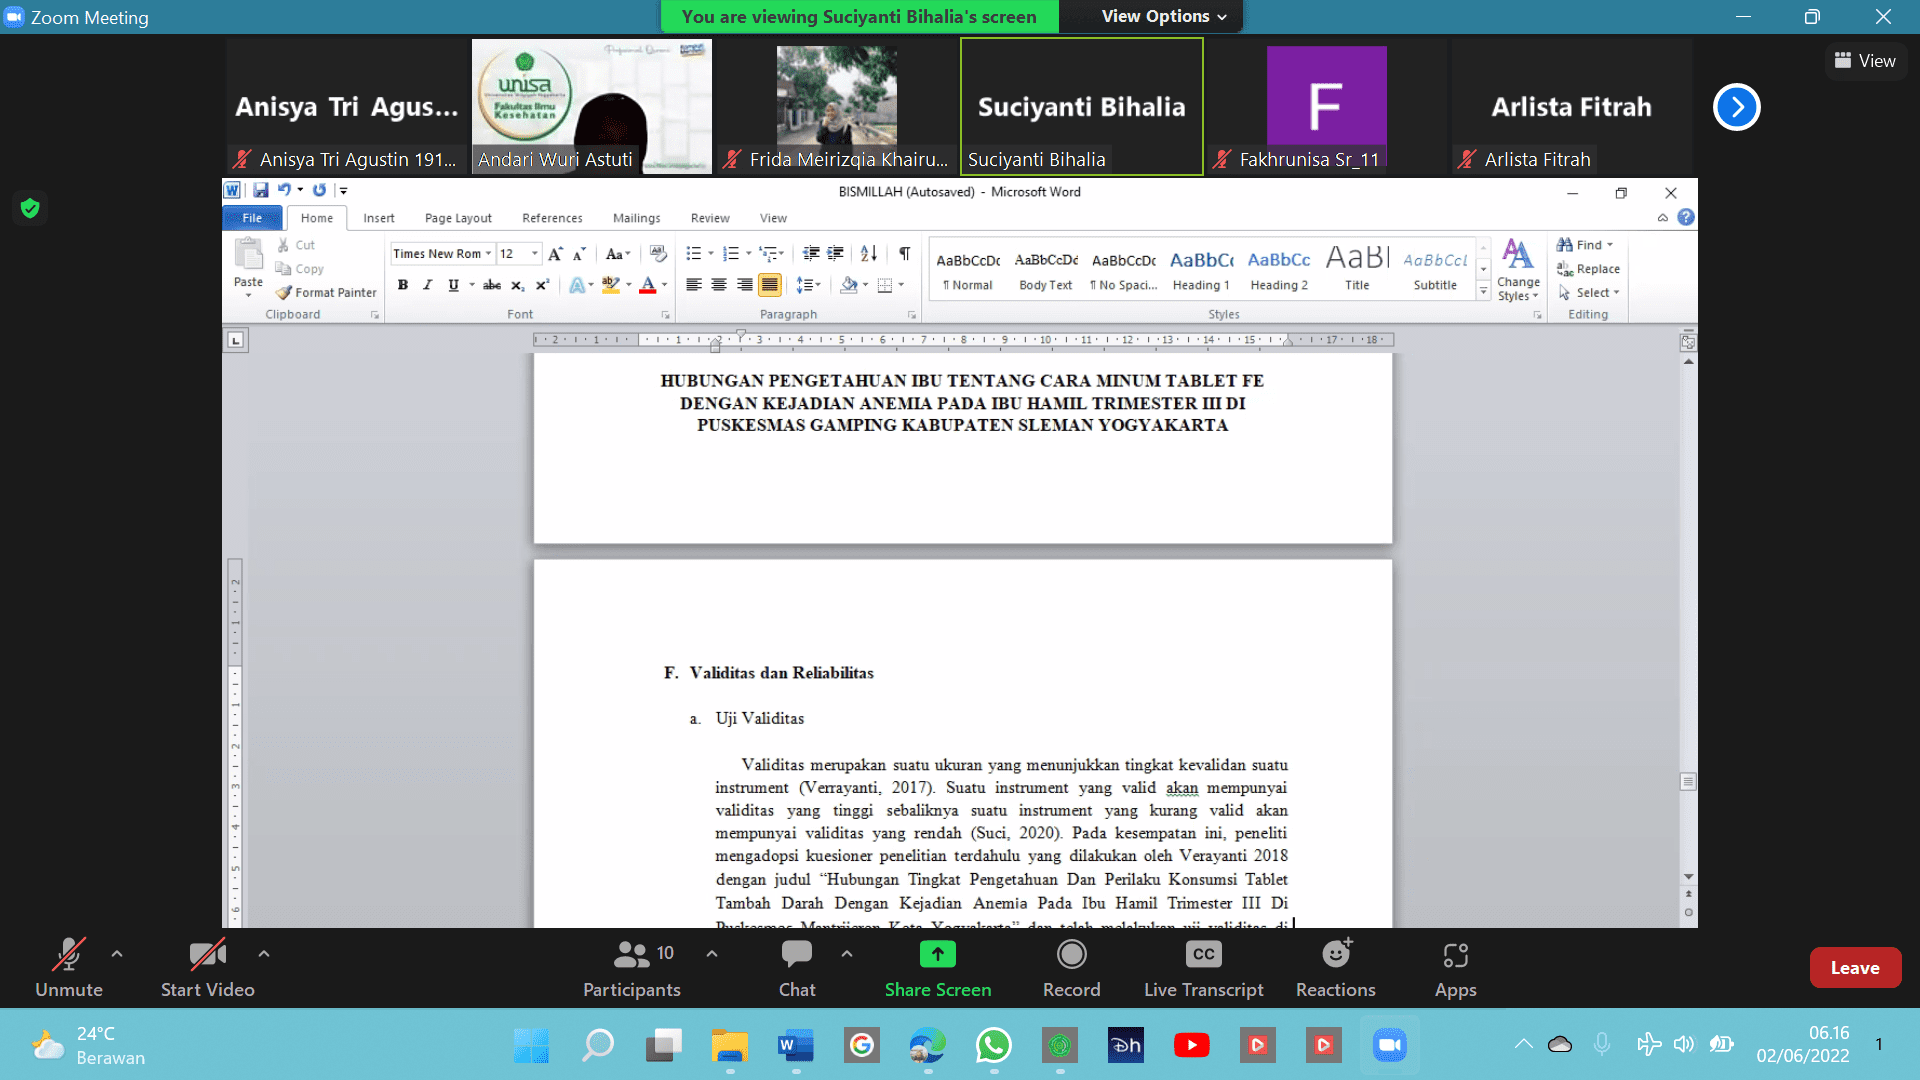Toggle Subscript formatting
Viewport: 1920px width, 1080px height.
pos(517,285)
